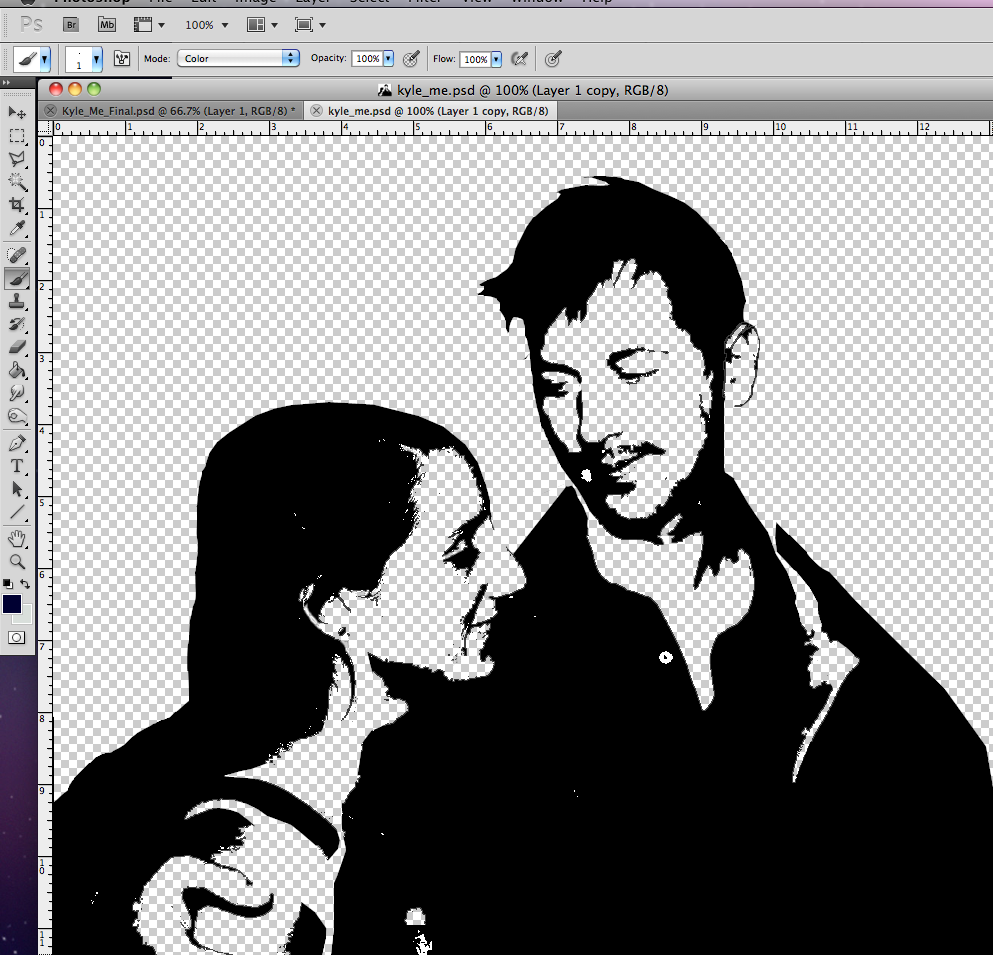
Task: Open Mini Bridge with the Mb button
Action: point(106,24)
